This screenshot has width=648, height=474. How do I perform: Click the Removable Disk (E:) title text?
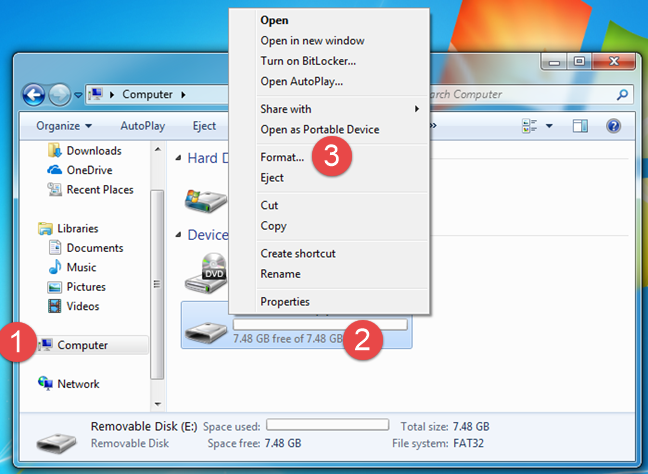tap(144, 426)
